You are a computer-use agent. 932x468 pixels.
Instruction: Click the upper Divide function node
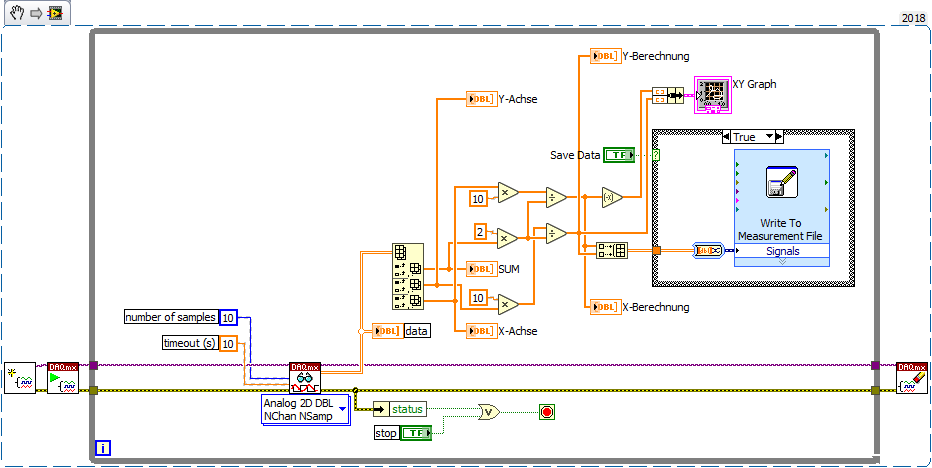(x=556, y=196)
